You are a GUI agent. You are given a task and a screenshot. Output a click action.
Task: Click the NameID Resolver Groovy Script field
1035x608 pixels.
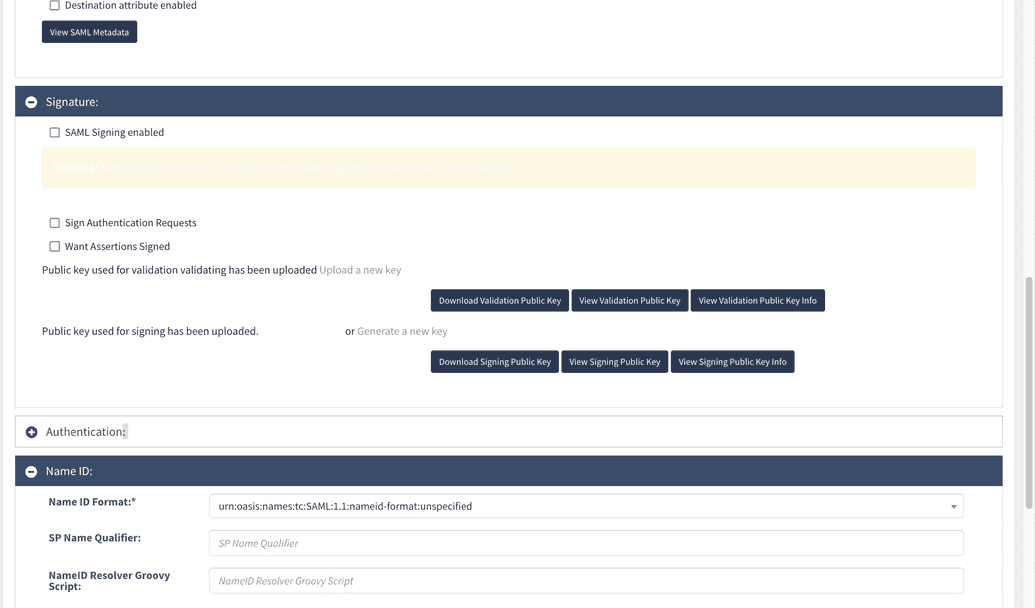click(585, 580)
